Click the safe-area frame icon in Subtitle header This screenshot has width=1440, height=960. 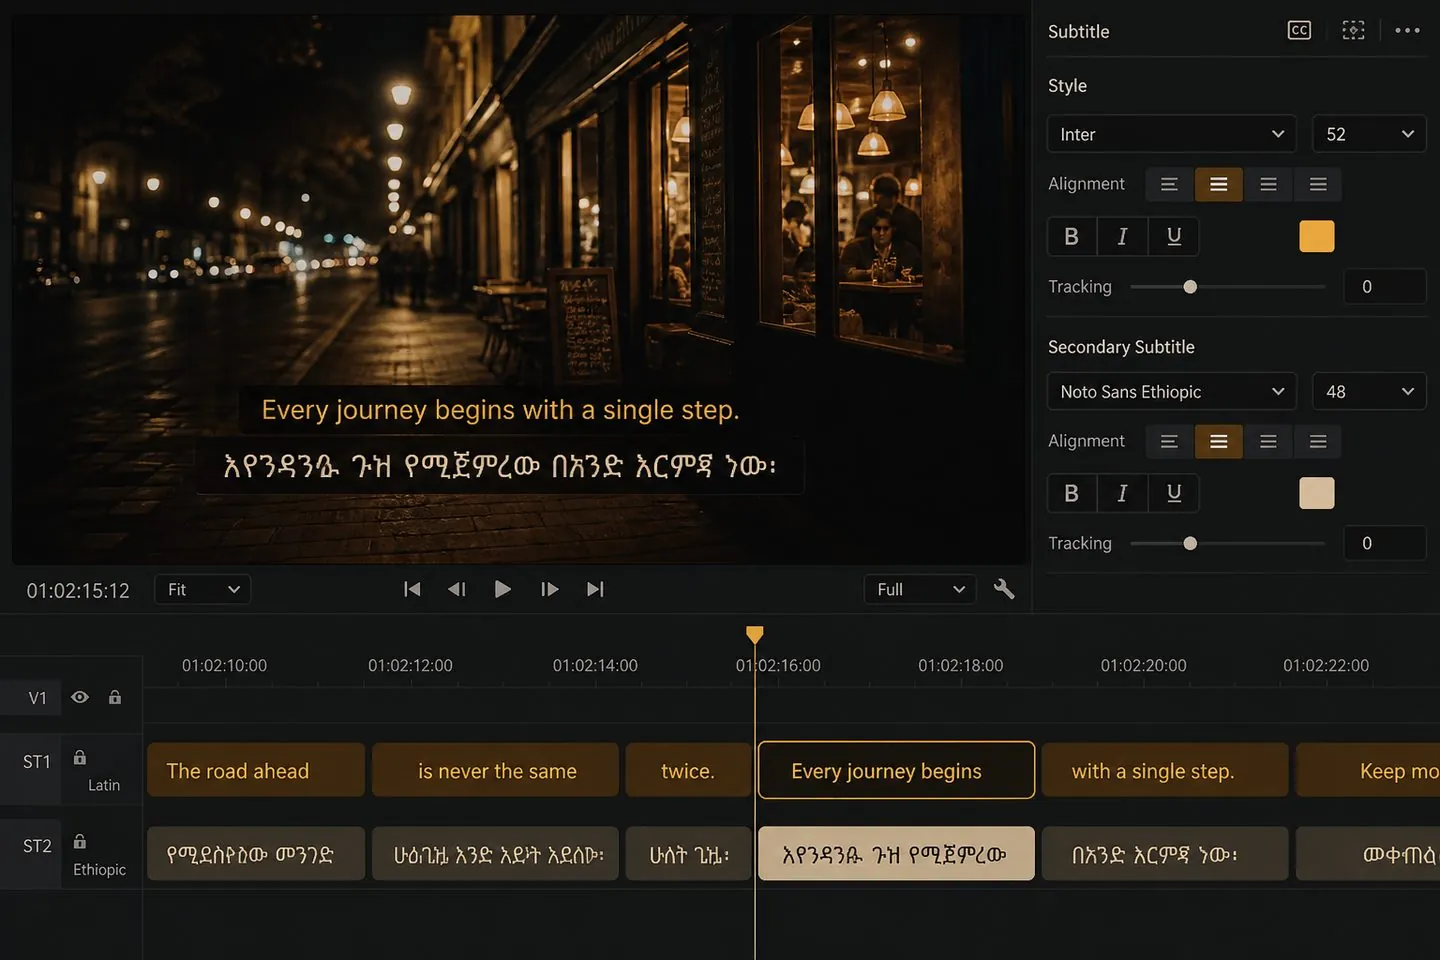pyautogui.click(x=1353, y=30)
